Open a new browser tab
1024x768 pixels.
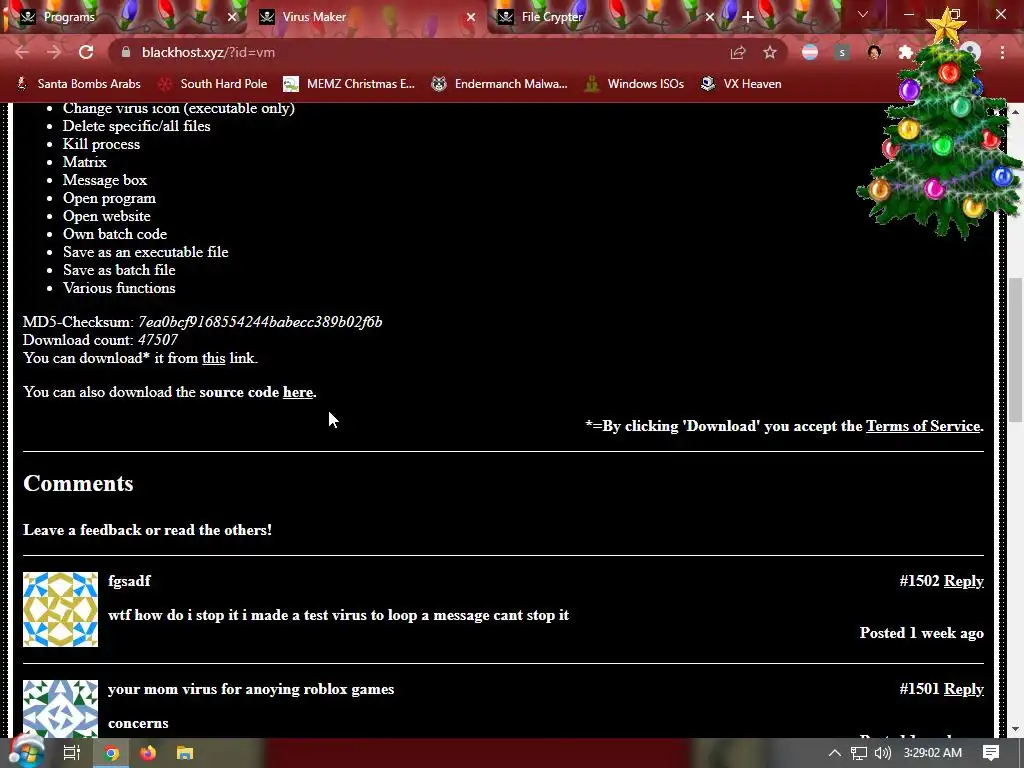click(748, 17)
